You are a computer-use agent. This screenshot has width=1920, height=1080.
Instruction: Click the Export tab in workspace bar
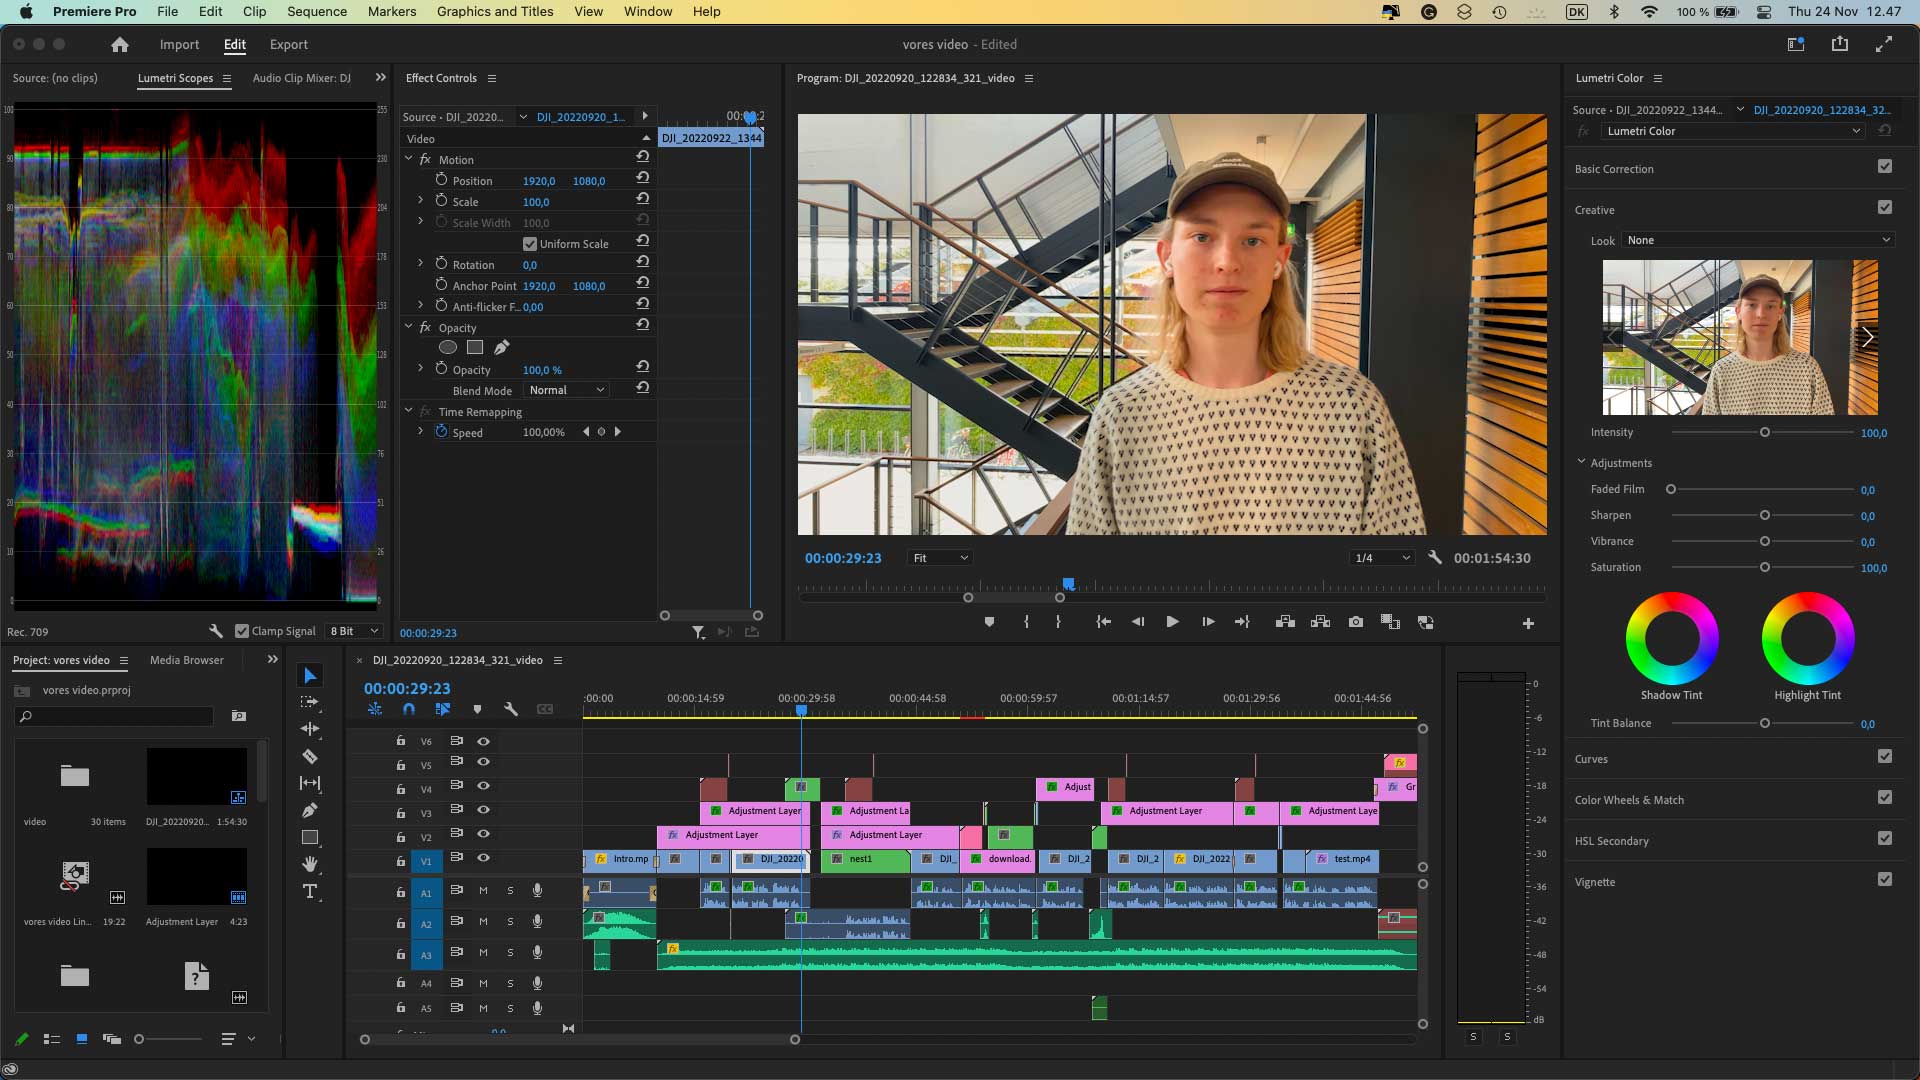[289, 44]
